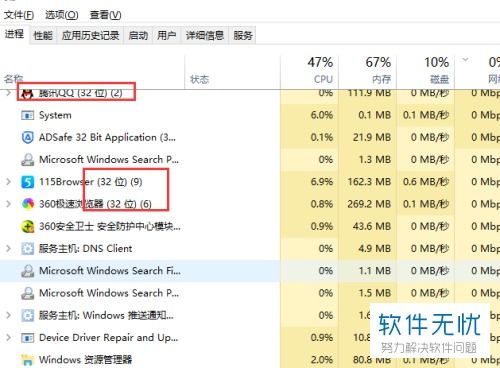Click the 2.0% CPU value for Windows 资源管理器
This screenshot has width=500, height=368.
(x=322, y=360)
